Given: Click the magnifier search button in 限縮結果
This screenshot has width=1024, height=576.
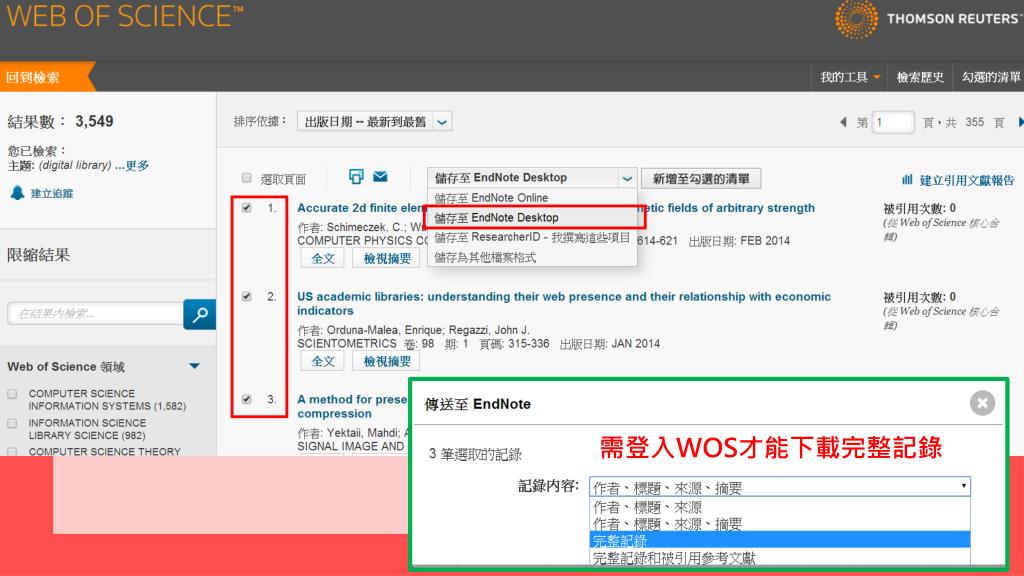Looking at the screenshot, I should point(200,314).
